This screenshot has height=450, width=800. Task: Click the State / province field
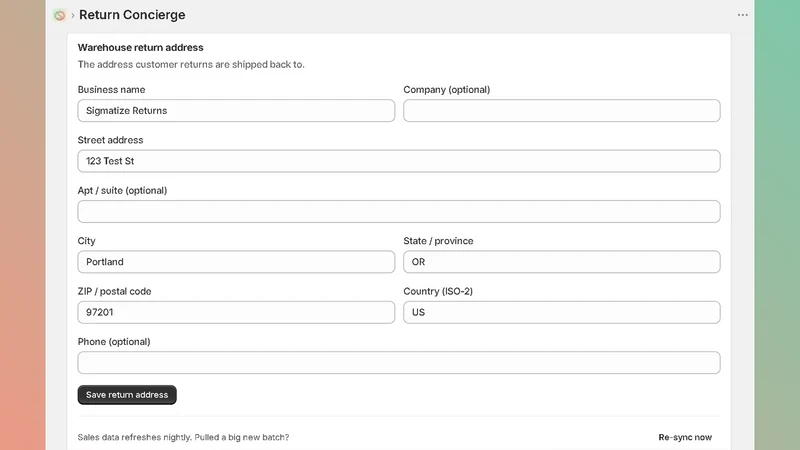562,262
